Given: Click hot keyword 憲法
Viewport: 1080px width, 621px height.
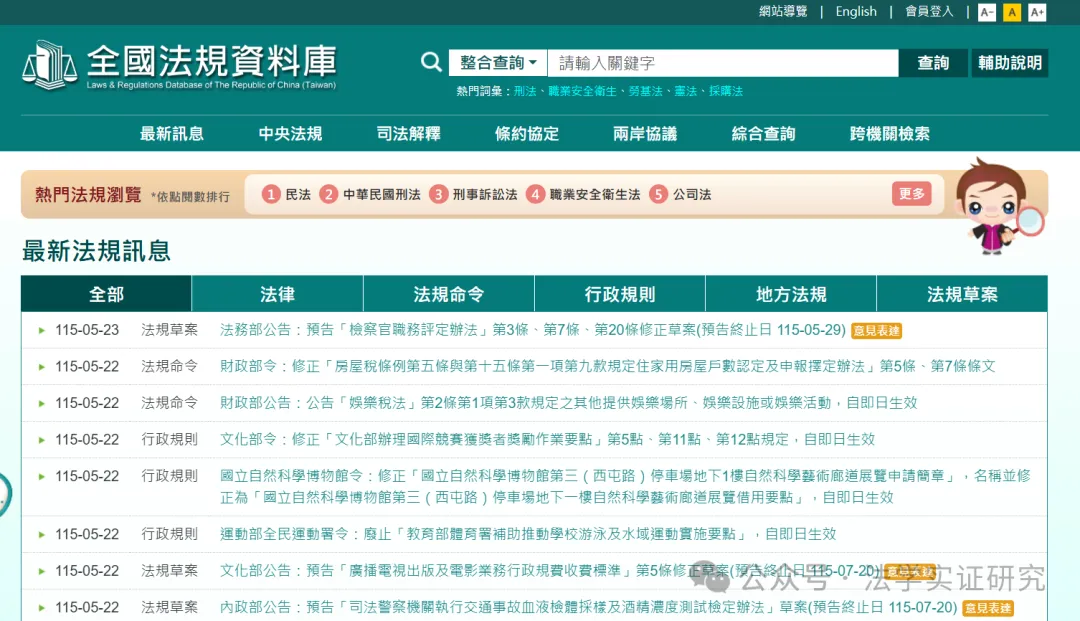Looking at the screenshot, I should [x=685, y=91].
